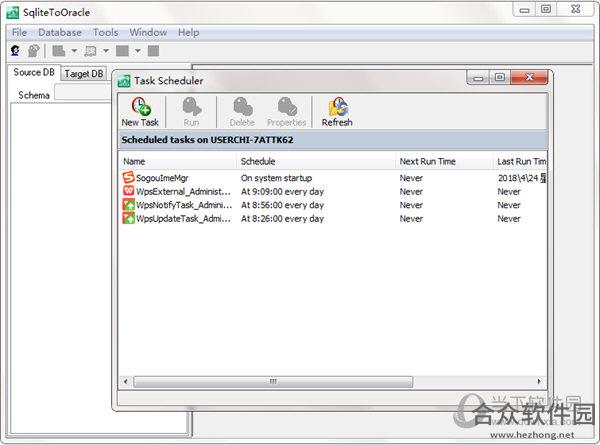The width and height of the screenshot is (600, 445).
Task: Click the fourth main toolbar icon
Action: click(90, 51)
